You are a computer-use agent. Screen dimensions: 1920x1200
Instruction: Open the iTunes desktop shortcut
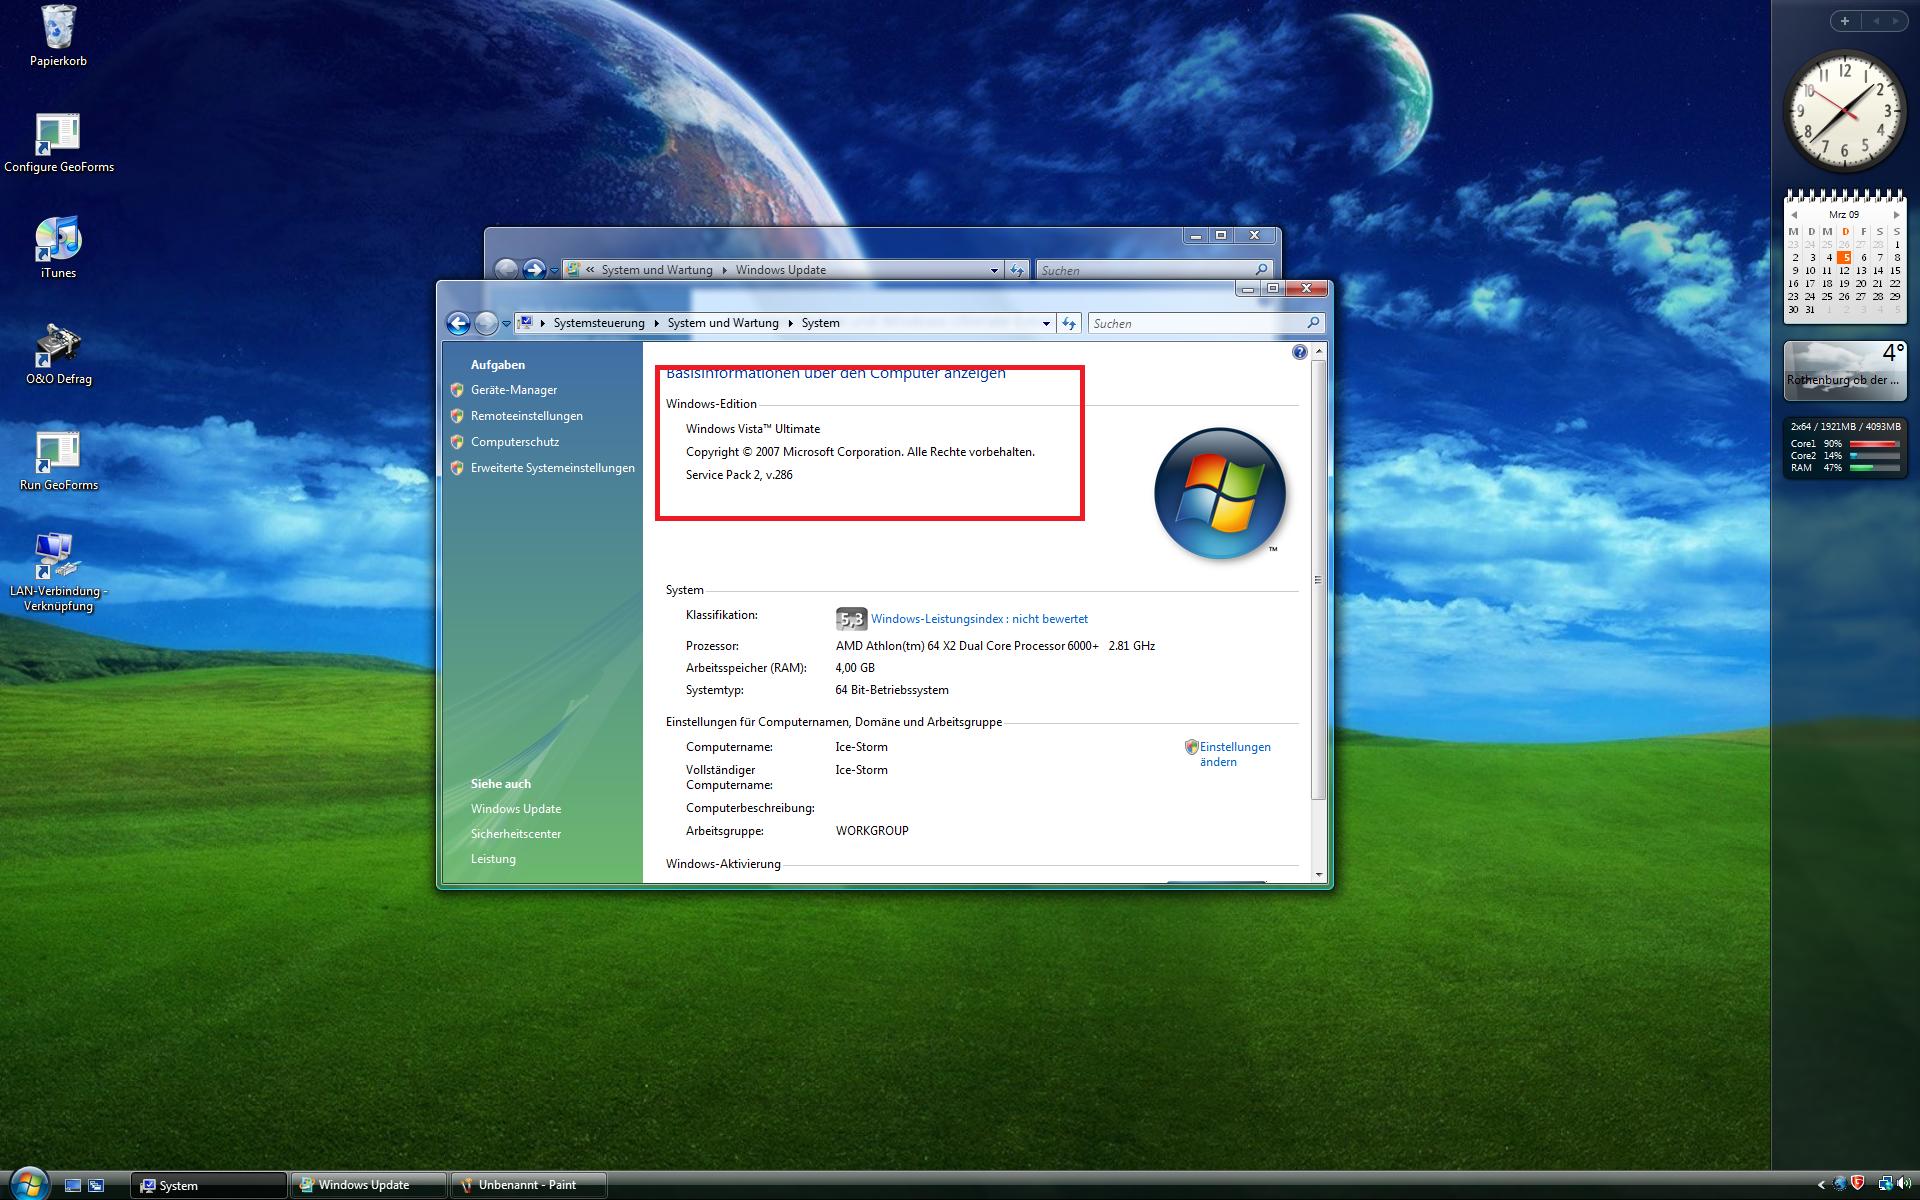[58, 240]
